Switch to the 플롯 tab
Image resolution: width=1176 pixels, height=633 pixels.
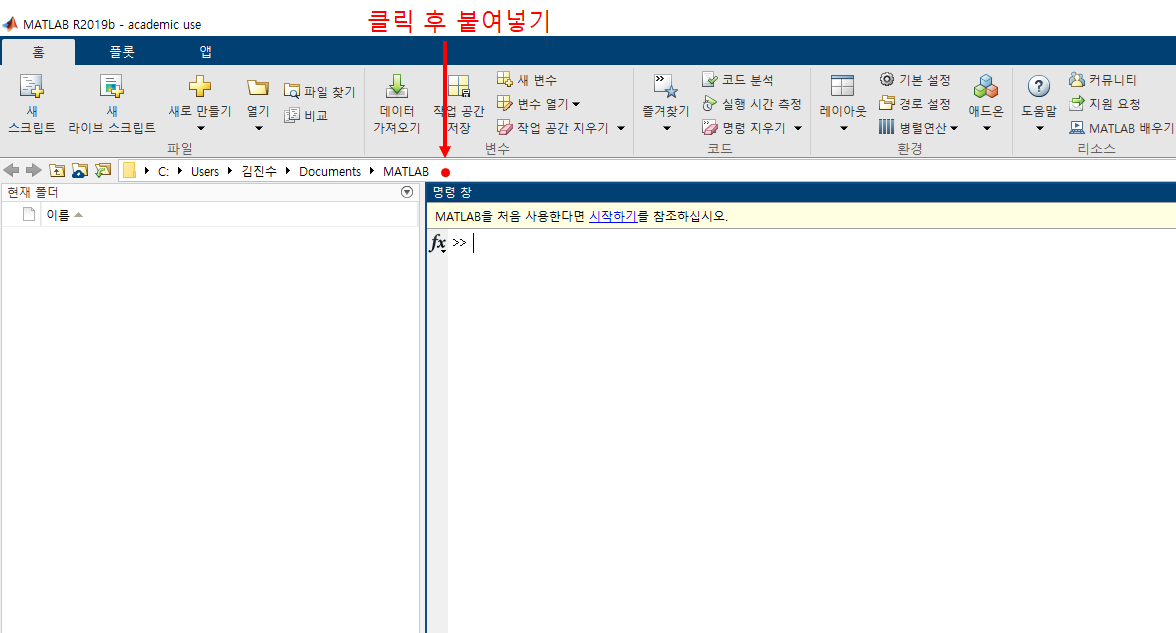[x=122, y=52]
